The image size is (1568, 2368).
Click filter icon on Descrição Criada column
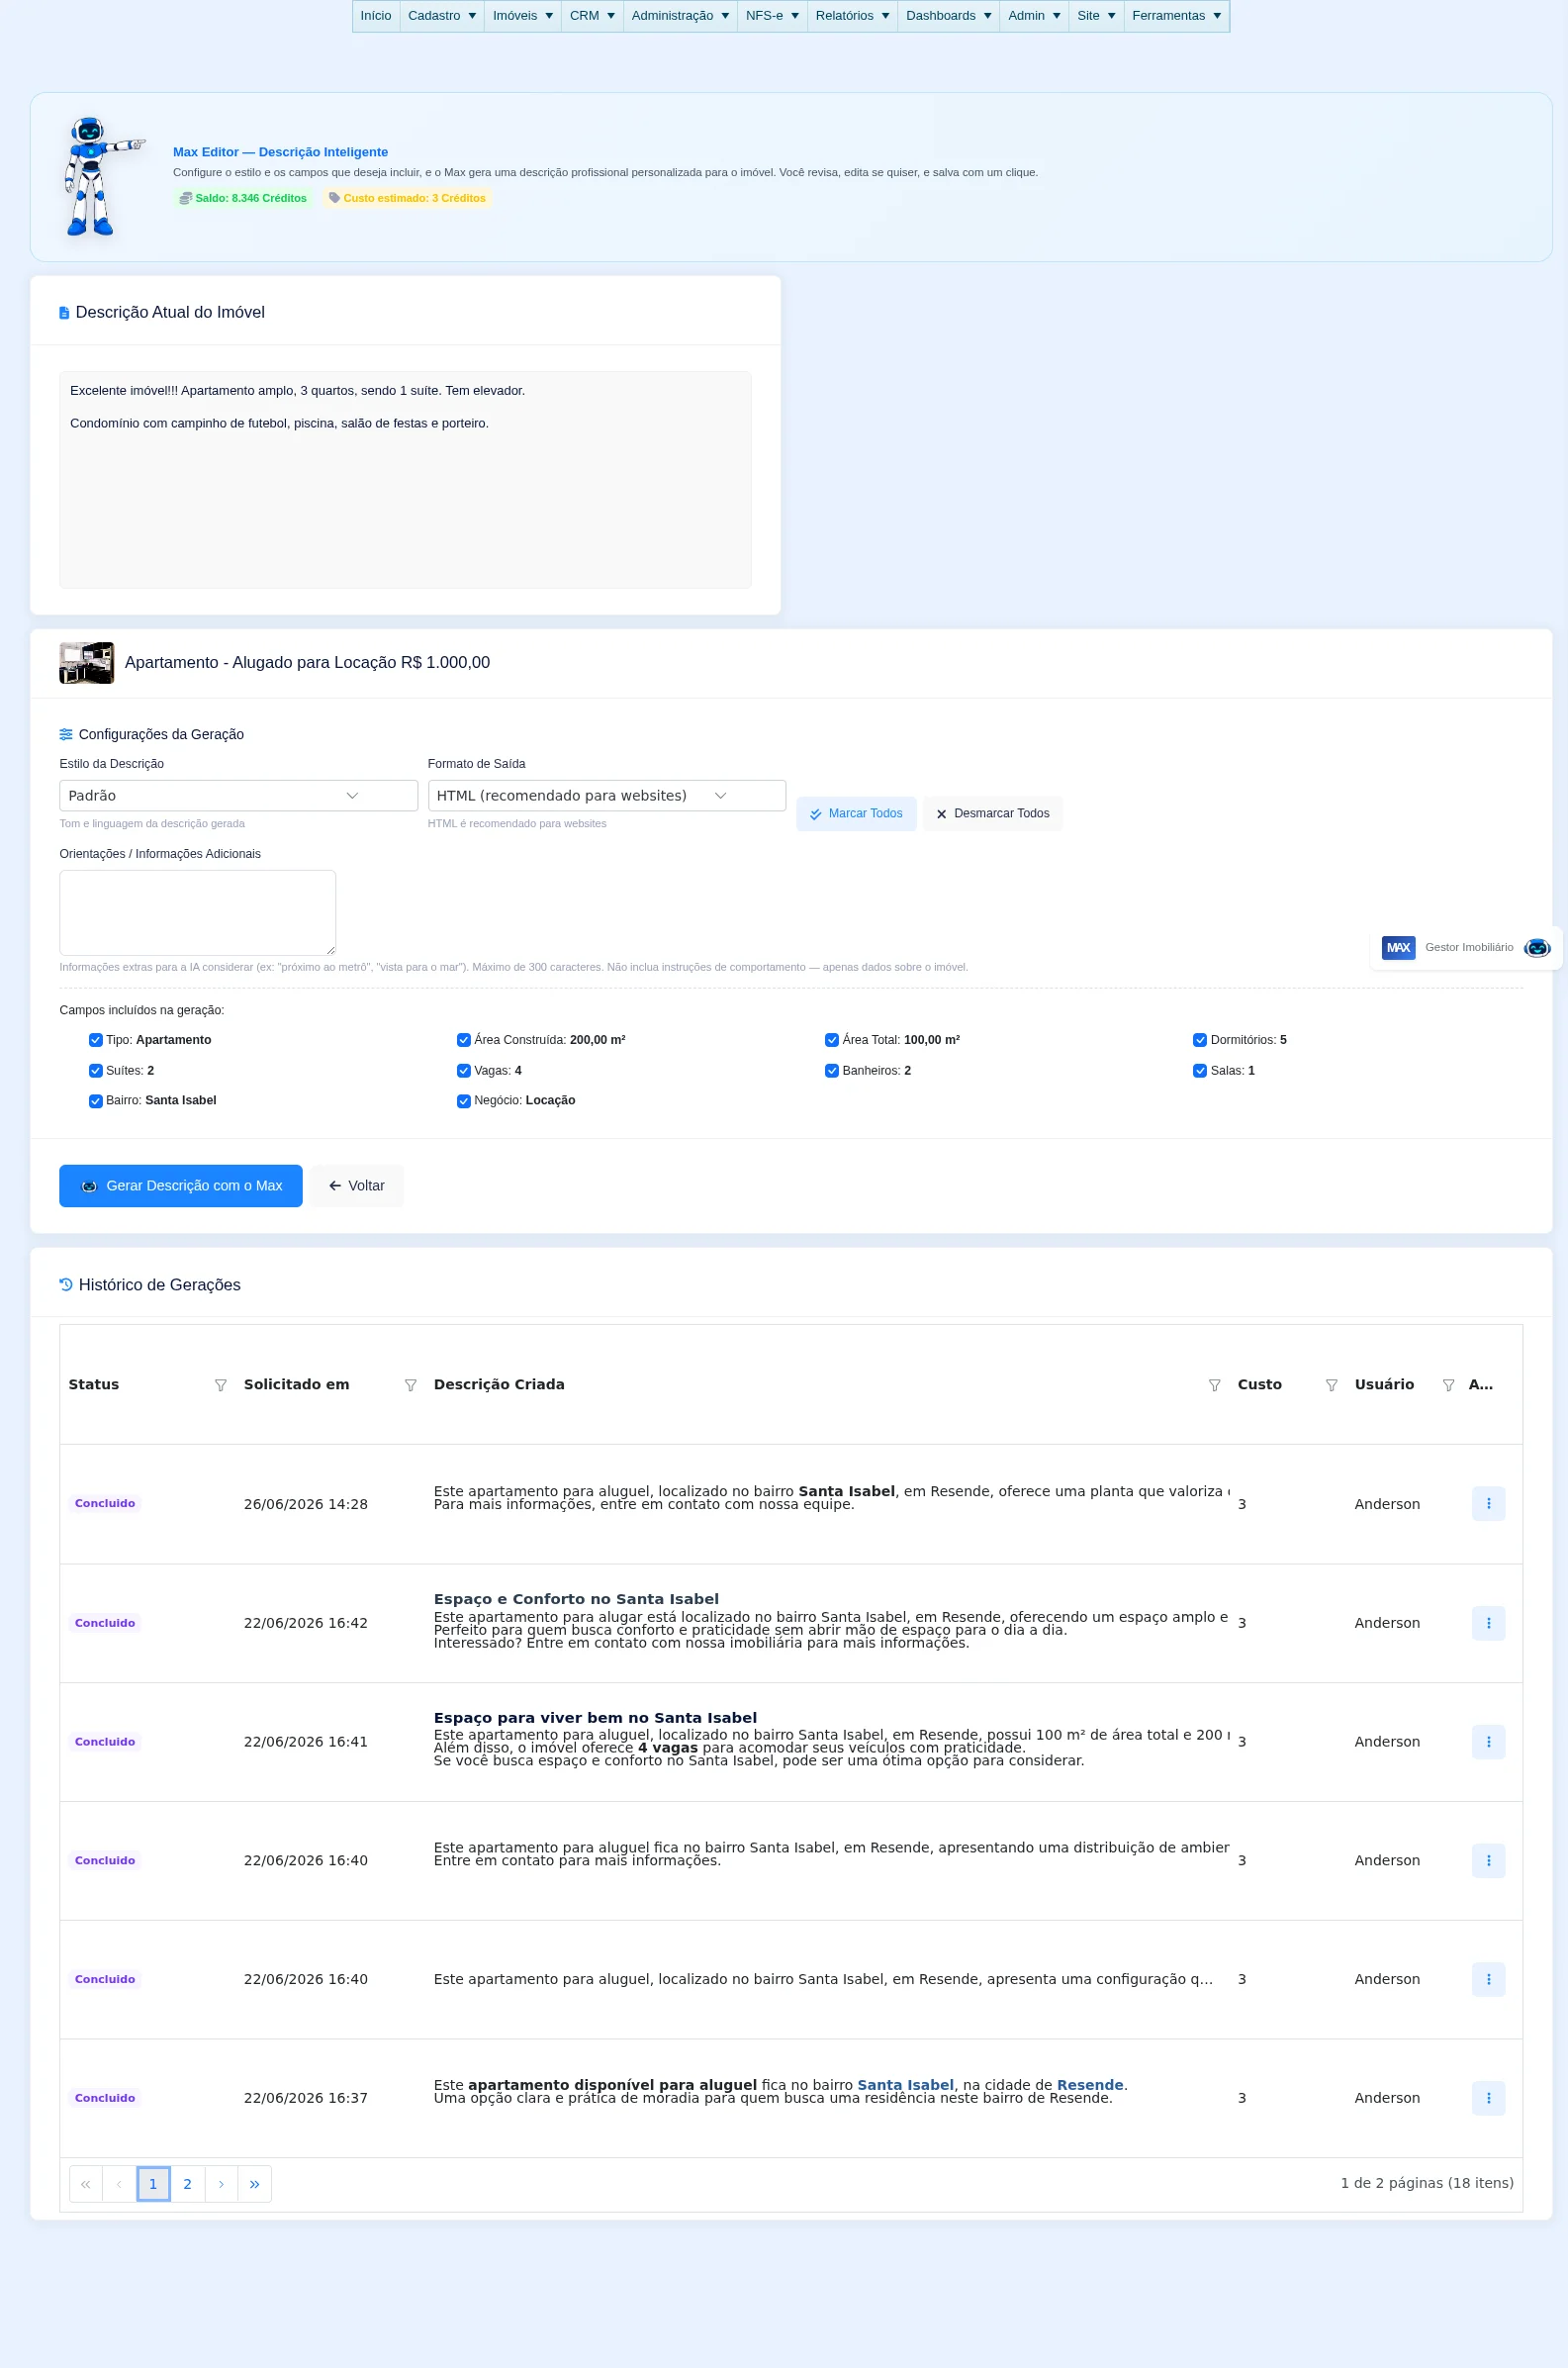coord(1214,1385)
